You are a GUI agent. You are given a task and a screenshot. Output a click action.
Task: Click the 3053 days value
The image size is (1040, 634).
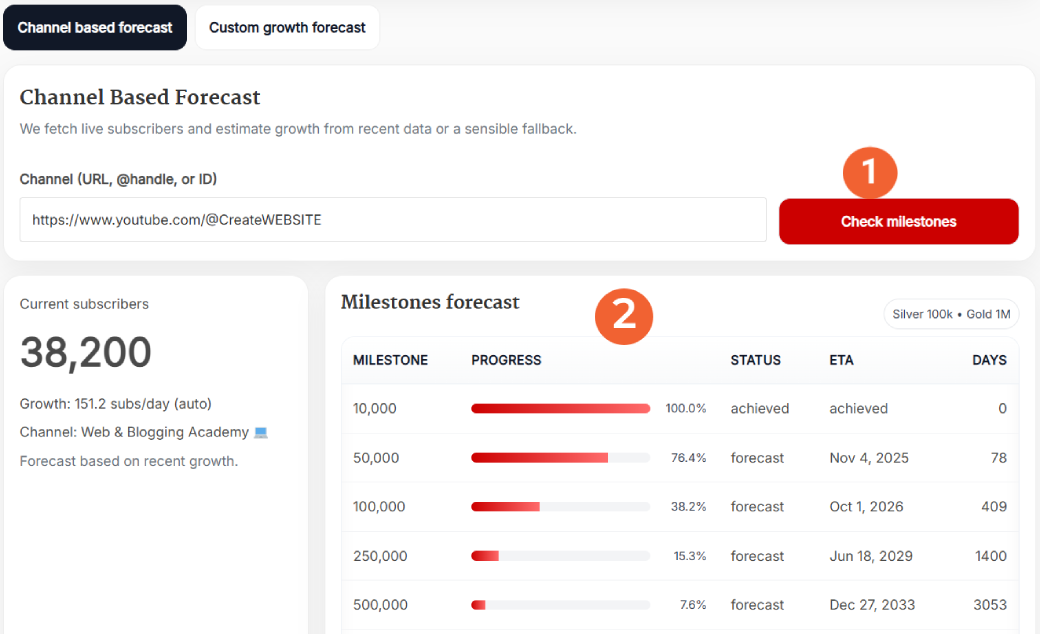click(990, 605)
